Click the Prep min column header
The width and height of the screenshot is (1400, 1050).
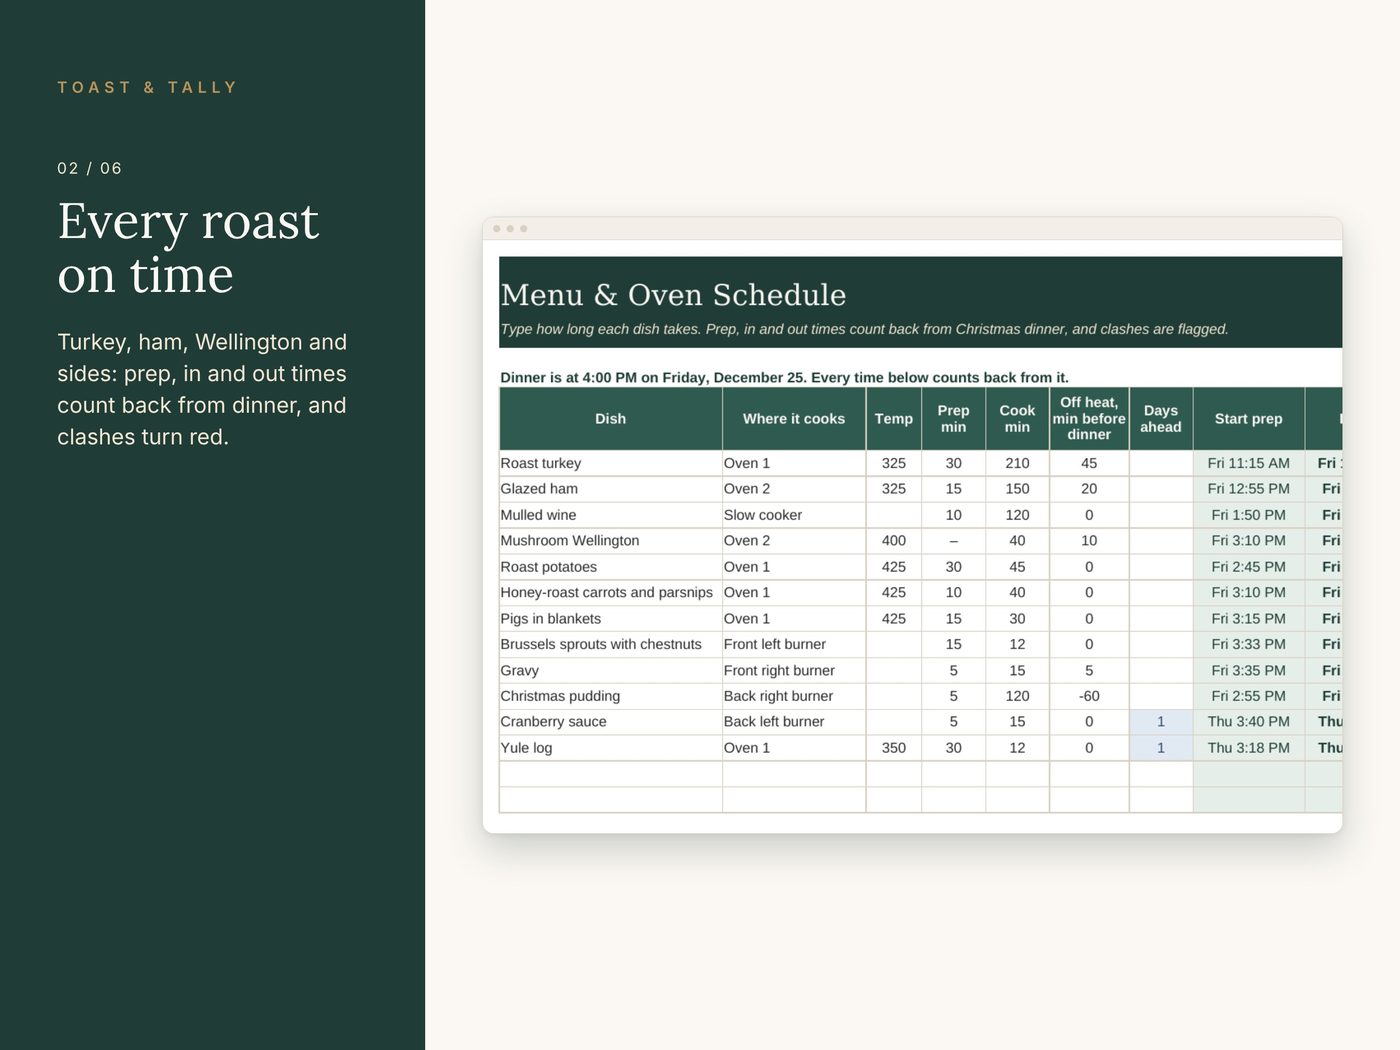coord(954,419)
